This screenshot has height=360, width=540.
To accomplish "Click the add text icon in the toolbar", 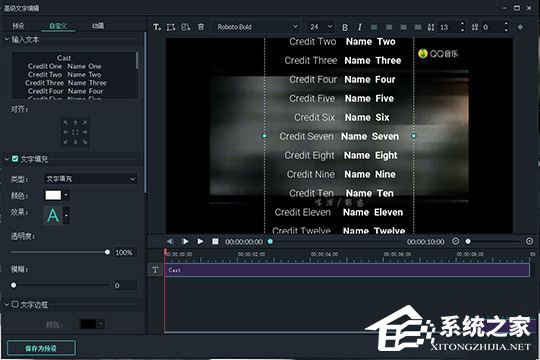I will 157,27.
